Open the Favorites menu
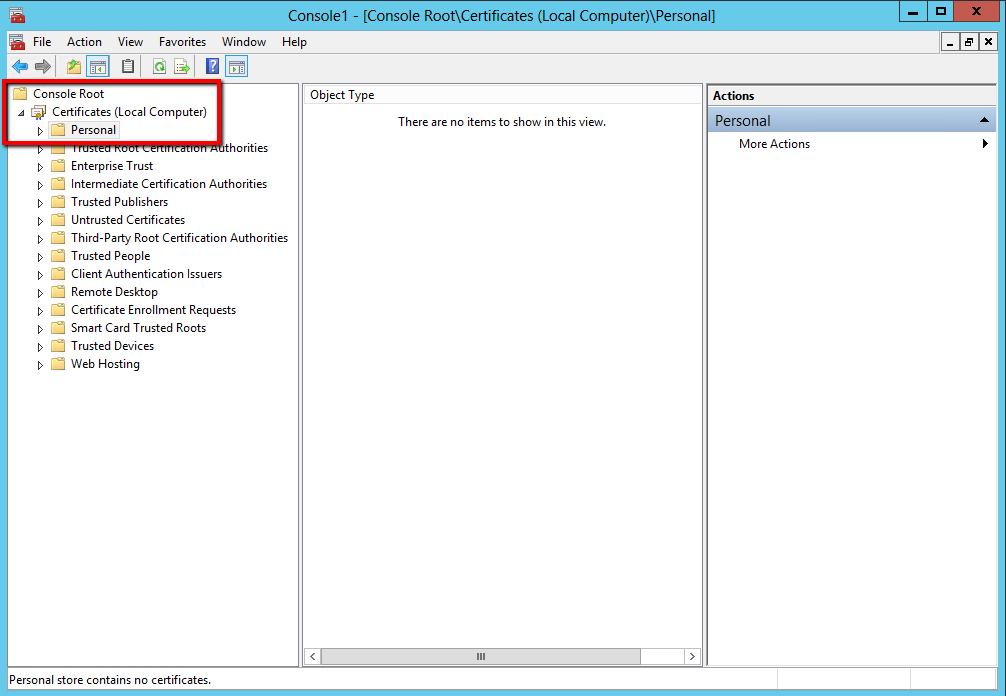The height and width of the screenshot is (696, 1006). (182, 42)
